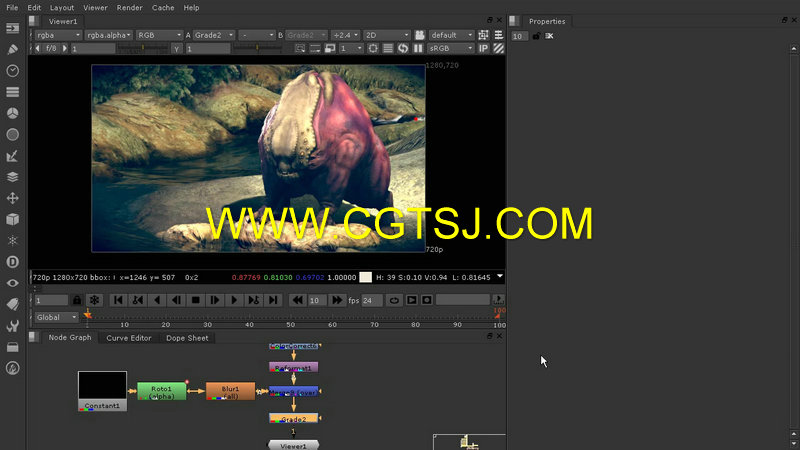Click the clipping warning striped icon
800x450 pixels.
pyautogui.click(x=498, y=48)
